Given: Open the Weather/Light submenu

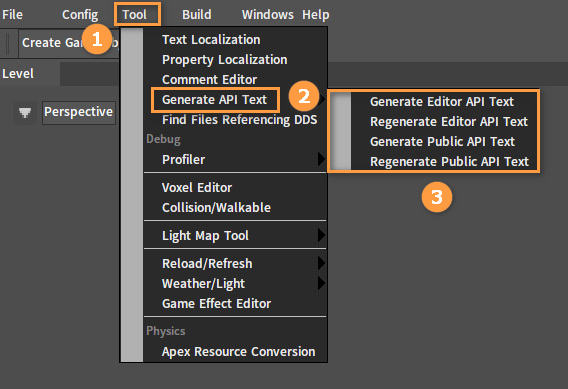Looking at the screenshot, I should click(x=235, y=283).
